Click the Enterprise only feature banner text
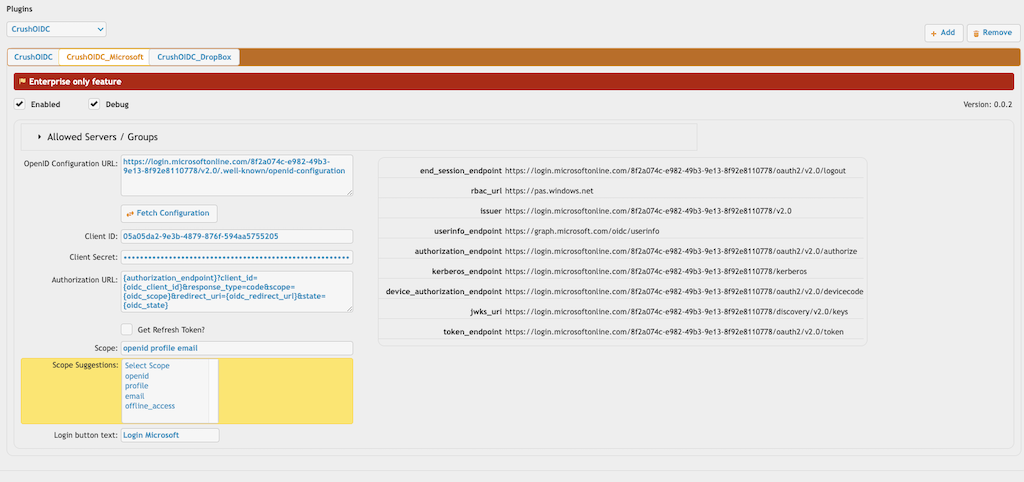The width and height of the screenshot is (1024, 482). 75,82
